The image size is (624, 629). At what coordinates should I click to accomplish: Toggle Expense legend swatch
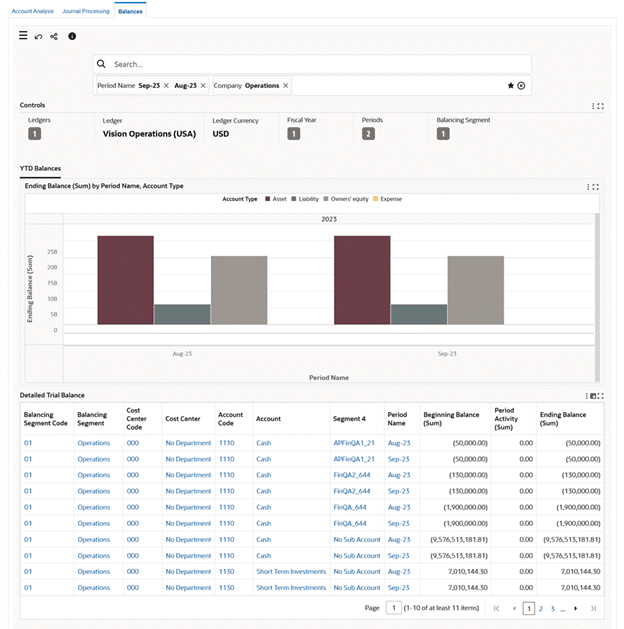coord(375,199)
